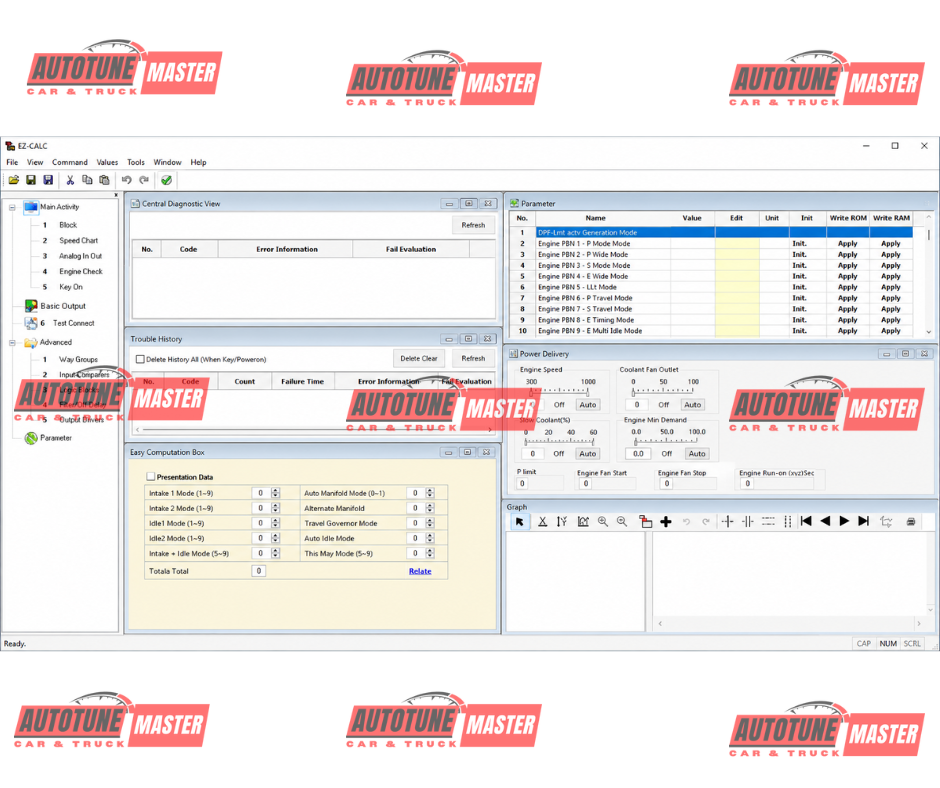
Task: Set Engine Min Demand to Auto
Action: [697, 454]
